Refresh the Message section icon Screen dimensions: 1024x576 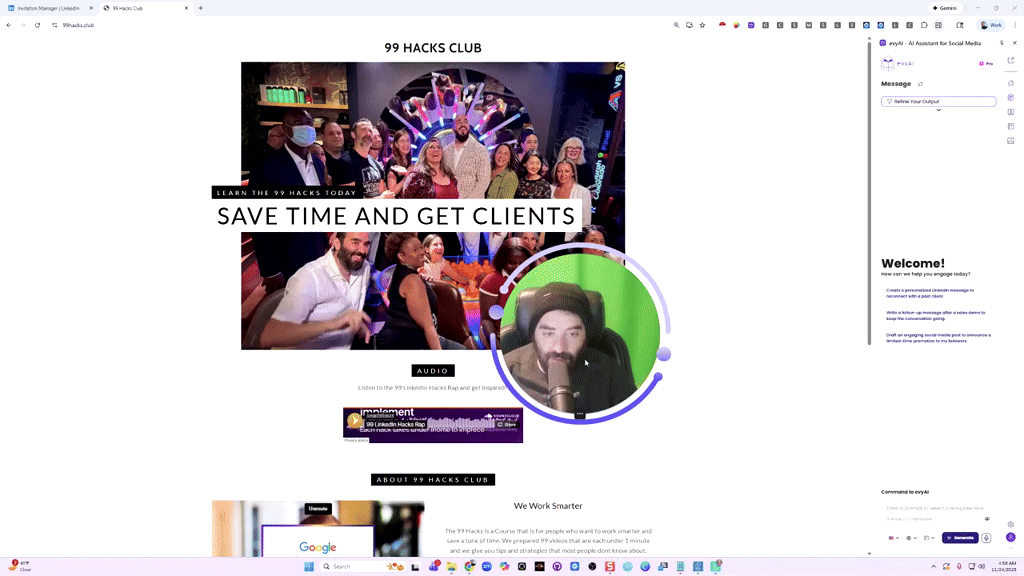(x=921, y=84)
